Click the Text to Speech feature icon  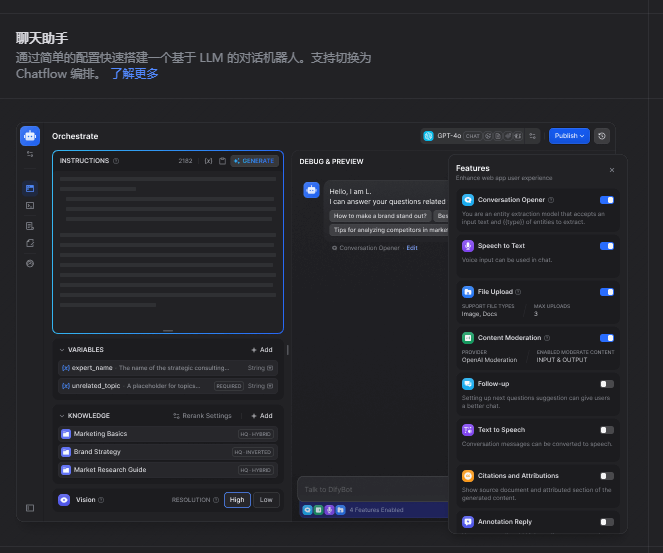click(x=468, y=430)
